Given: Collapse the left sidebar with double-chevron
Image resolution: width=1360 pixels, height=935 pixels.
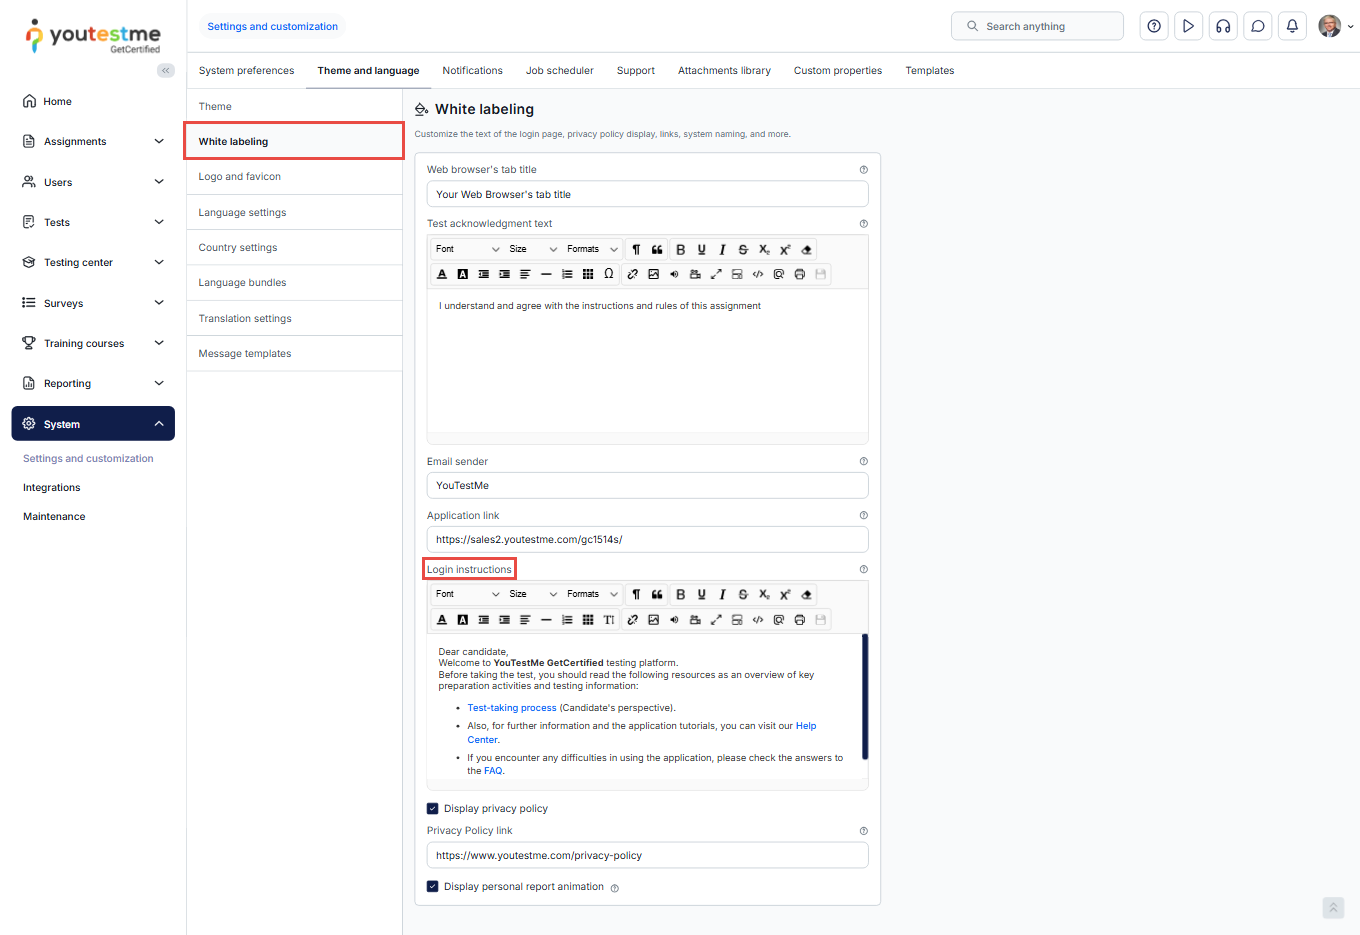Looking at the screenshot, I should [166, 71].
